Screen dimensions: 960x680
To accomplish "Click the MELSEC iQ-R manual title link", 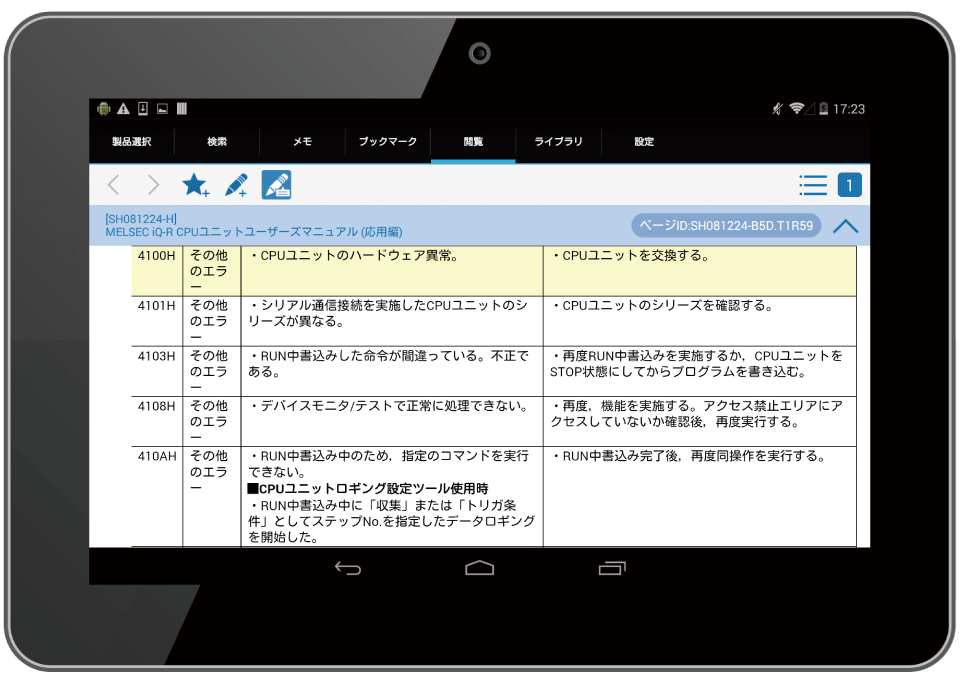I will pyautogui.click(x=254, y=232).
